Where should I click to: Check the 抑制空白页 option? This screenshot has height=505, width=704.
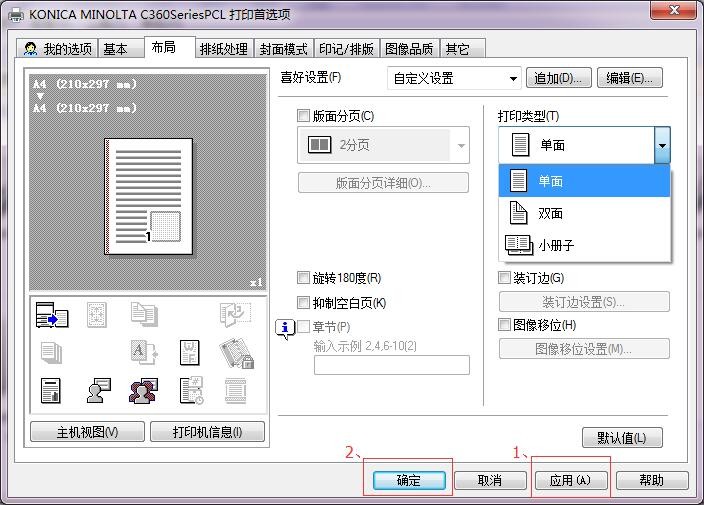pyautogui.click(x=305, y=302)
